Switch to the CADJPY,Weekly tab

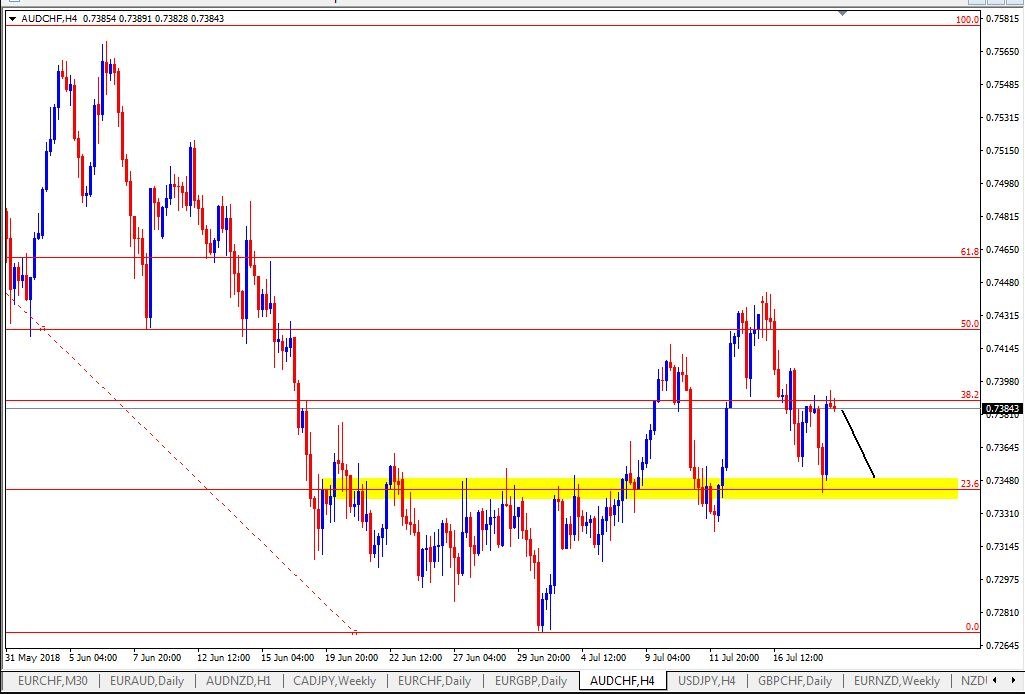[x=334, y=680]
